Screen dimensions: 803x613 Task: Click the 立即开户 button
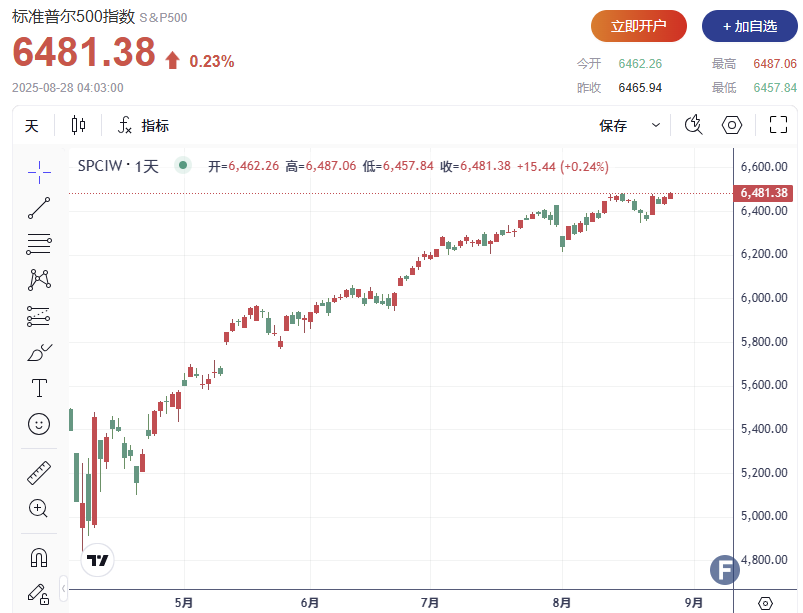639,26
